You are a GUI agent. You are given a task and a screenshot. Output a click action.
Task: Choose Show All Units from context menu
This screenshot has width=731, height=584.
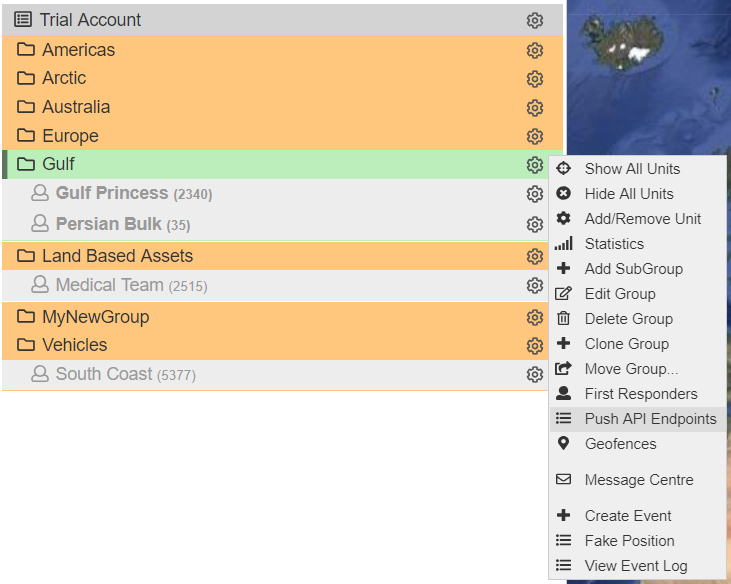pos(638,168)
